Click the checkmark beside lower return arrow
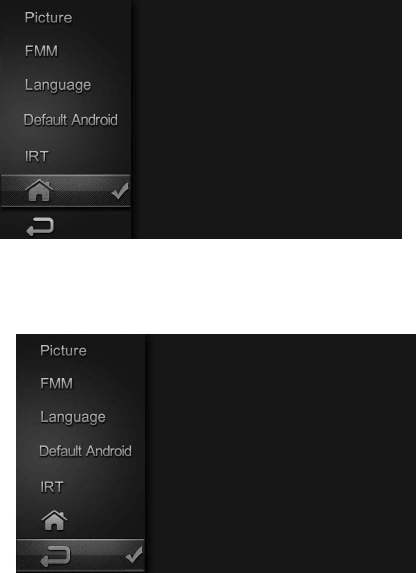The image size is (416, 573). coord(134,554)
